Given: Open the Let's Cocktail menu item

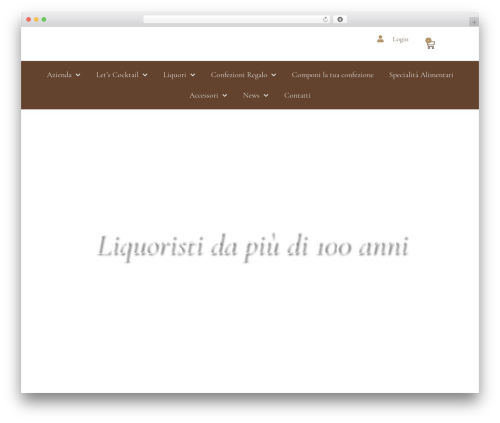Looking at the screenshot, I should [117, 75].
